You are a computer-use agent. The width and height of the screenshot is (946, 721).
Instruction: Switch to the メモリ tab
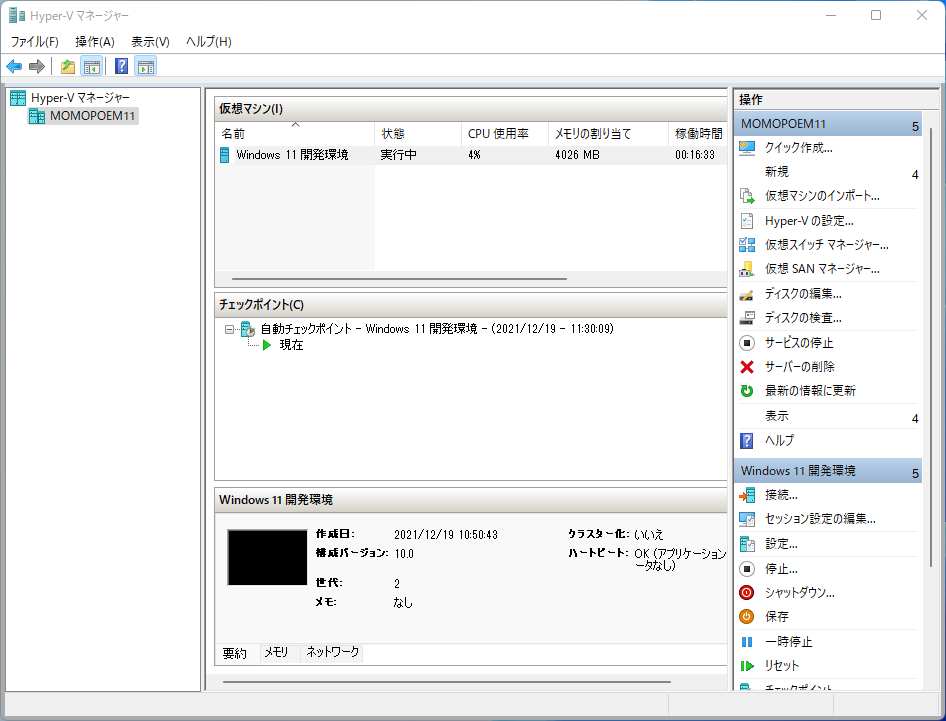tap(276, 652)
